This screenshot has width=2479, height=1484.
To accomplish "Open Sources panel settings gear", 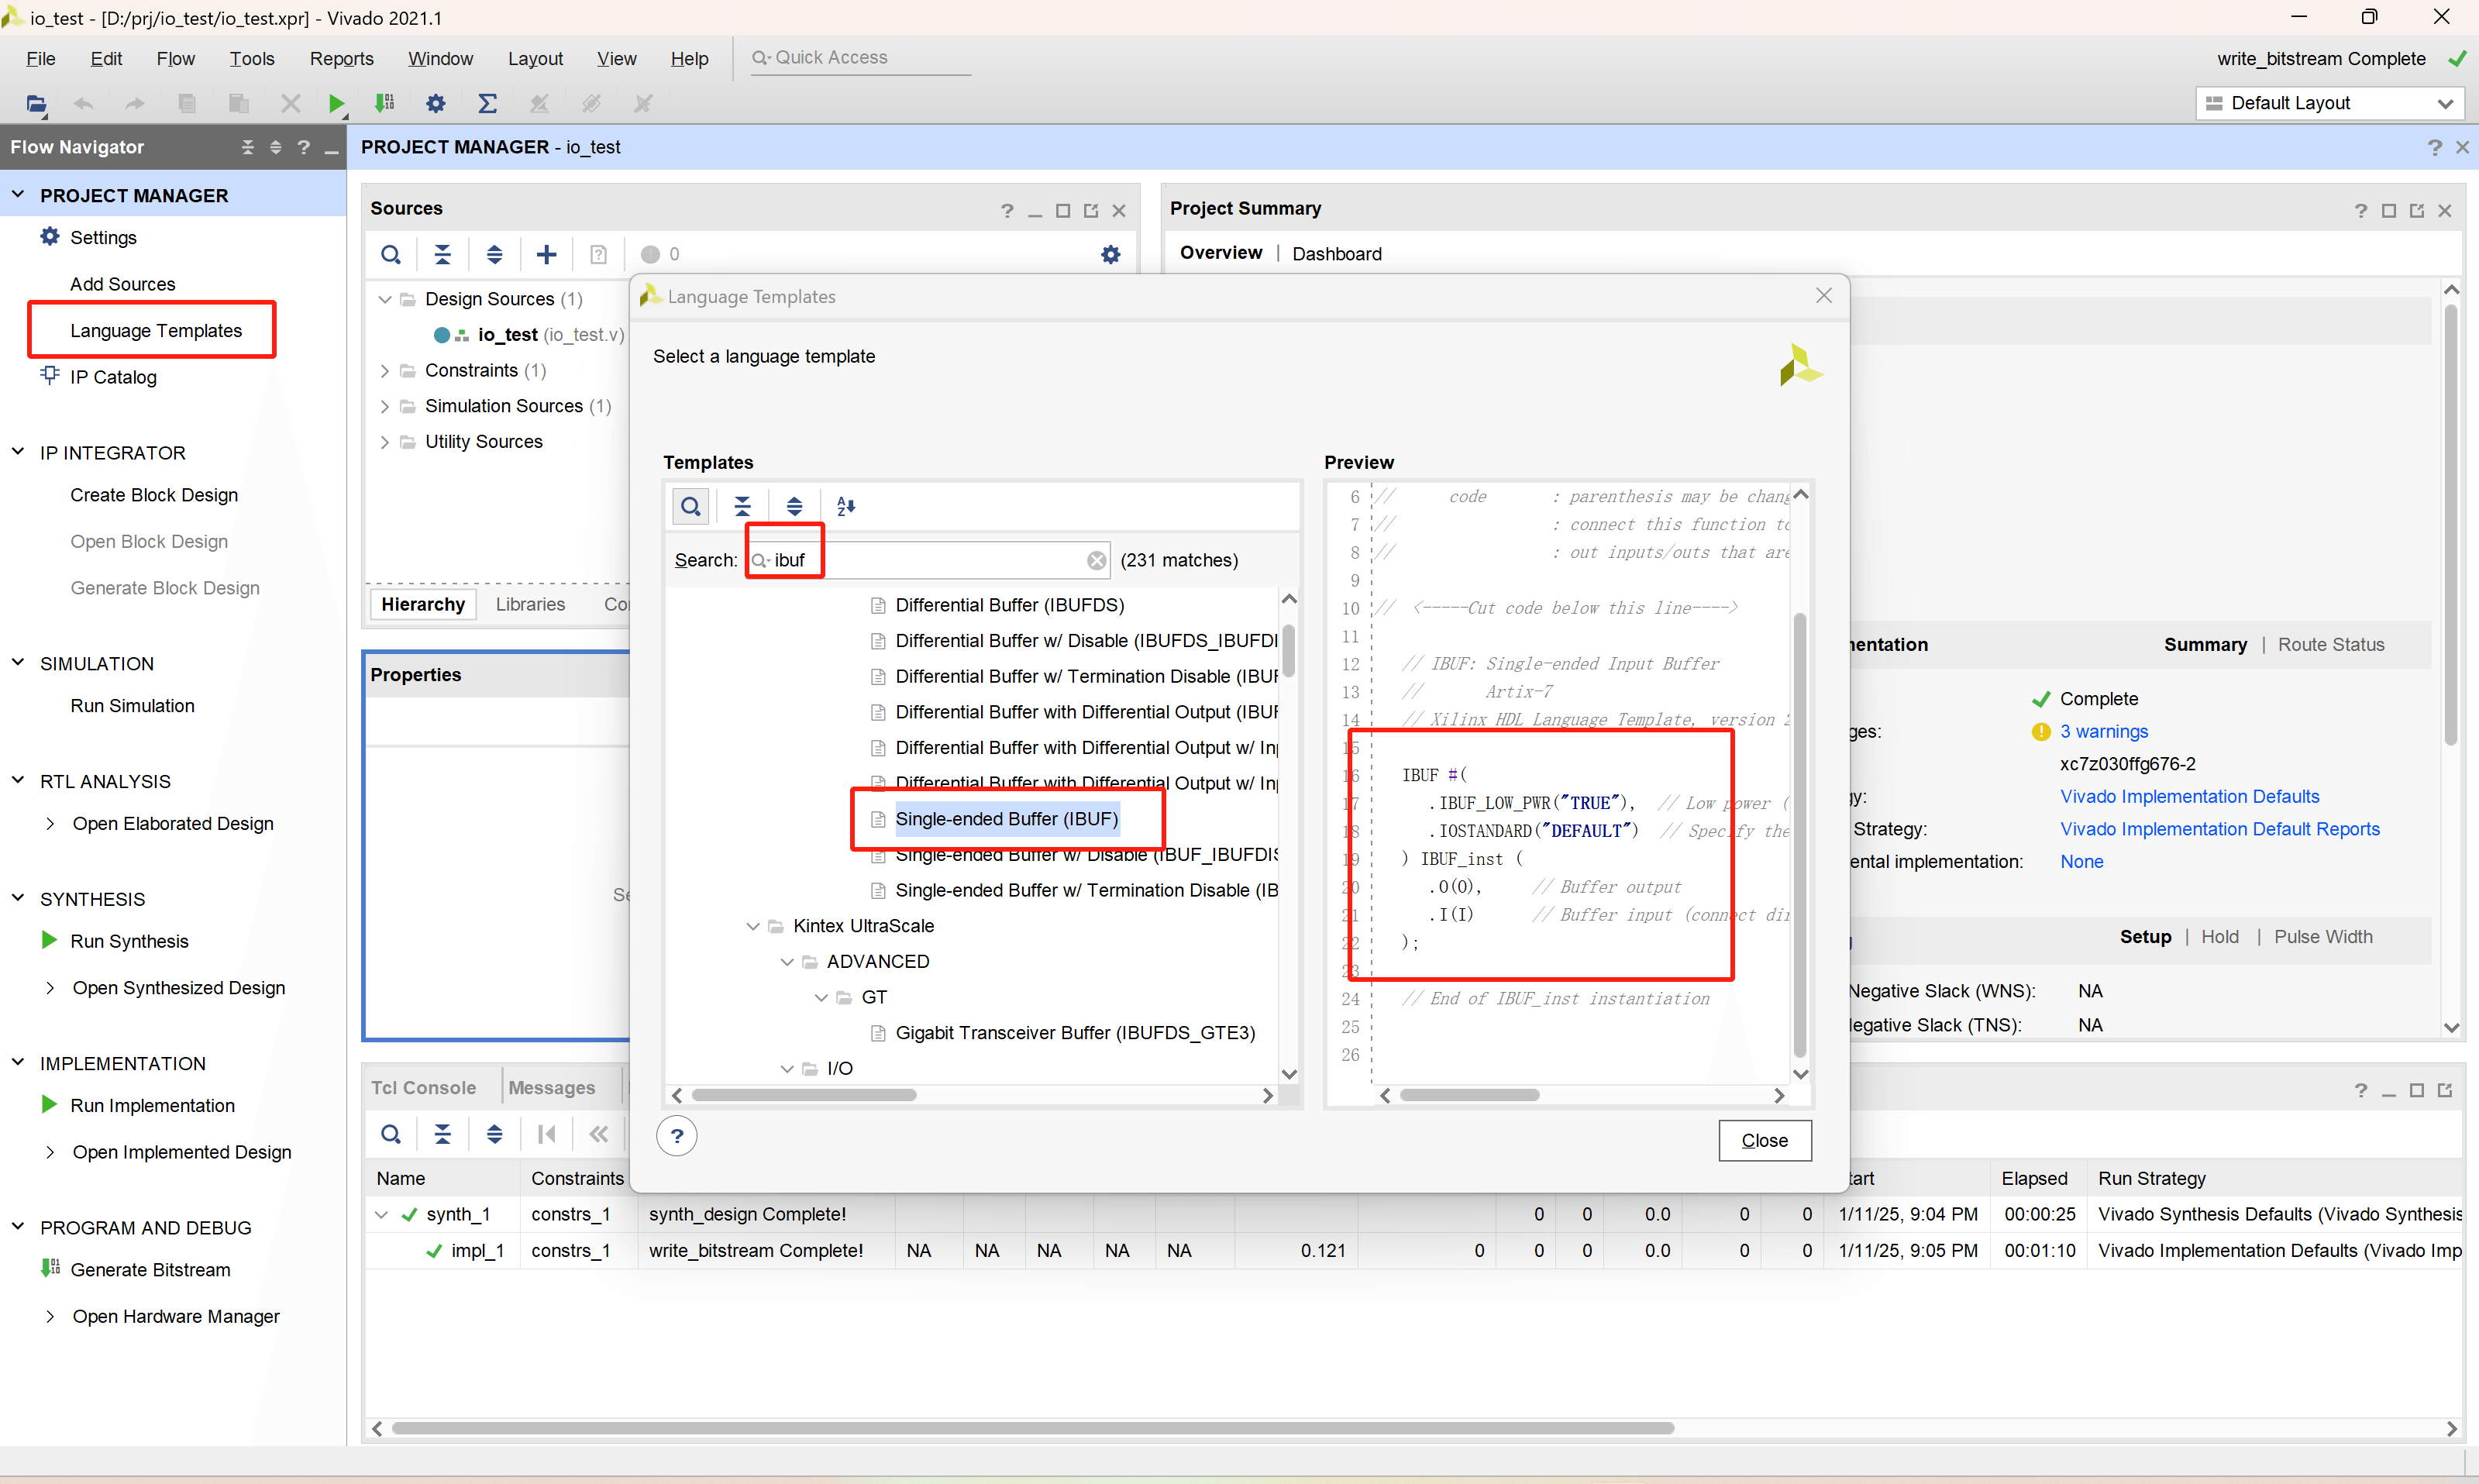I will 1110,254.
